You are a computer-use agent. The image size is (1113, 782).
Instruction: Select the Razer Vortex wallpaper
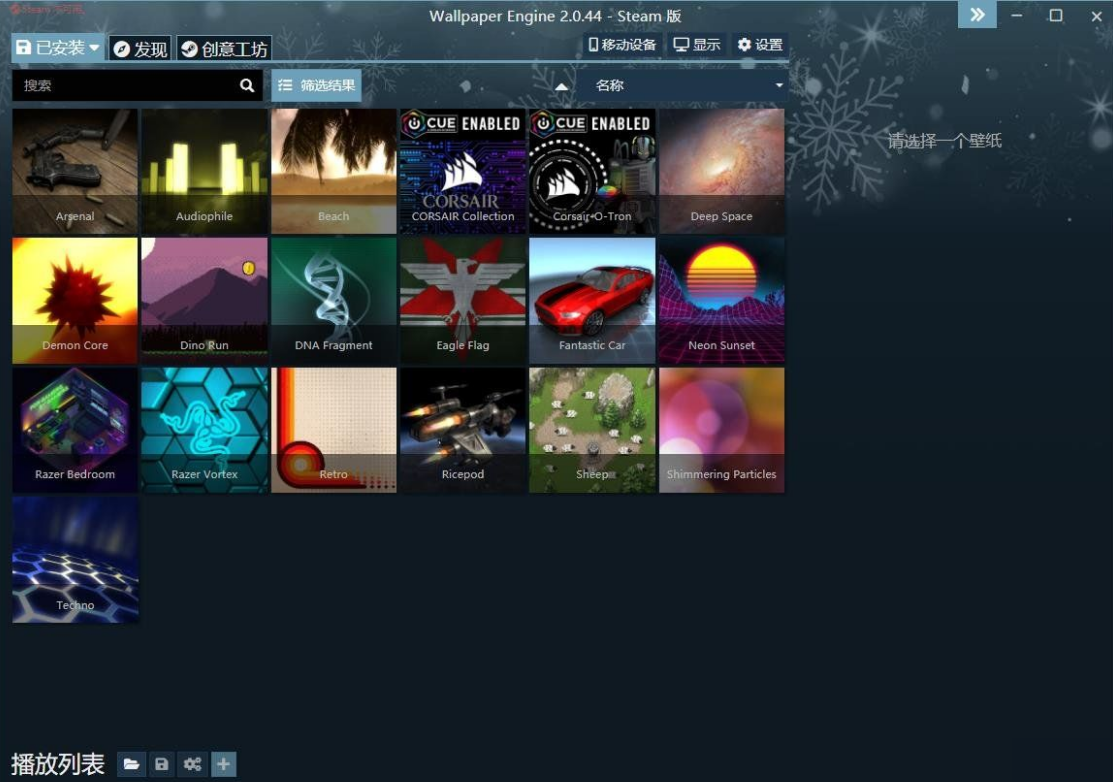[x=204, y=429]
